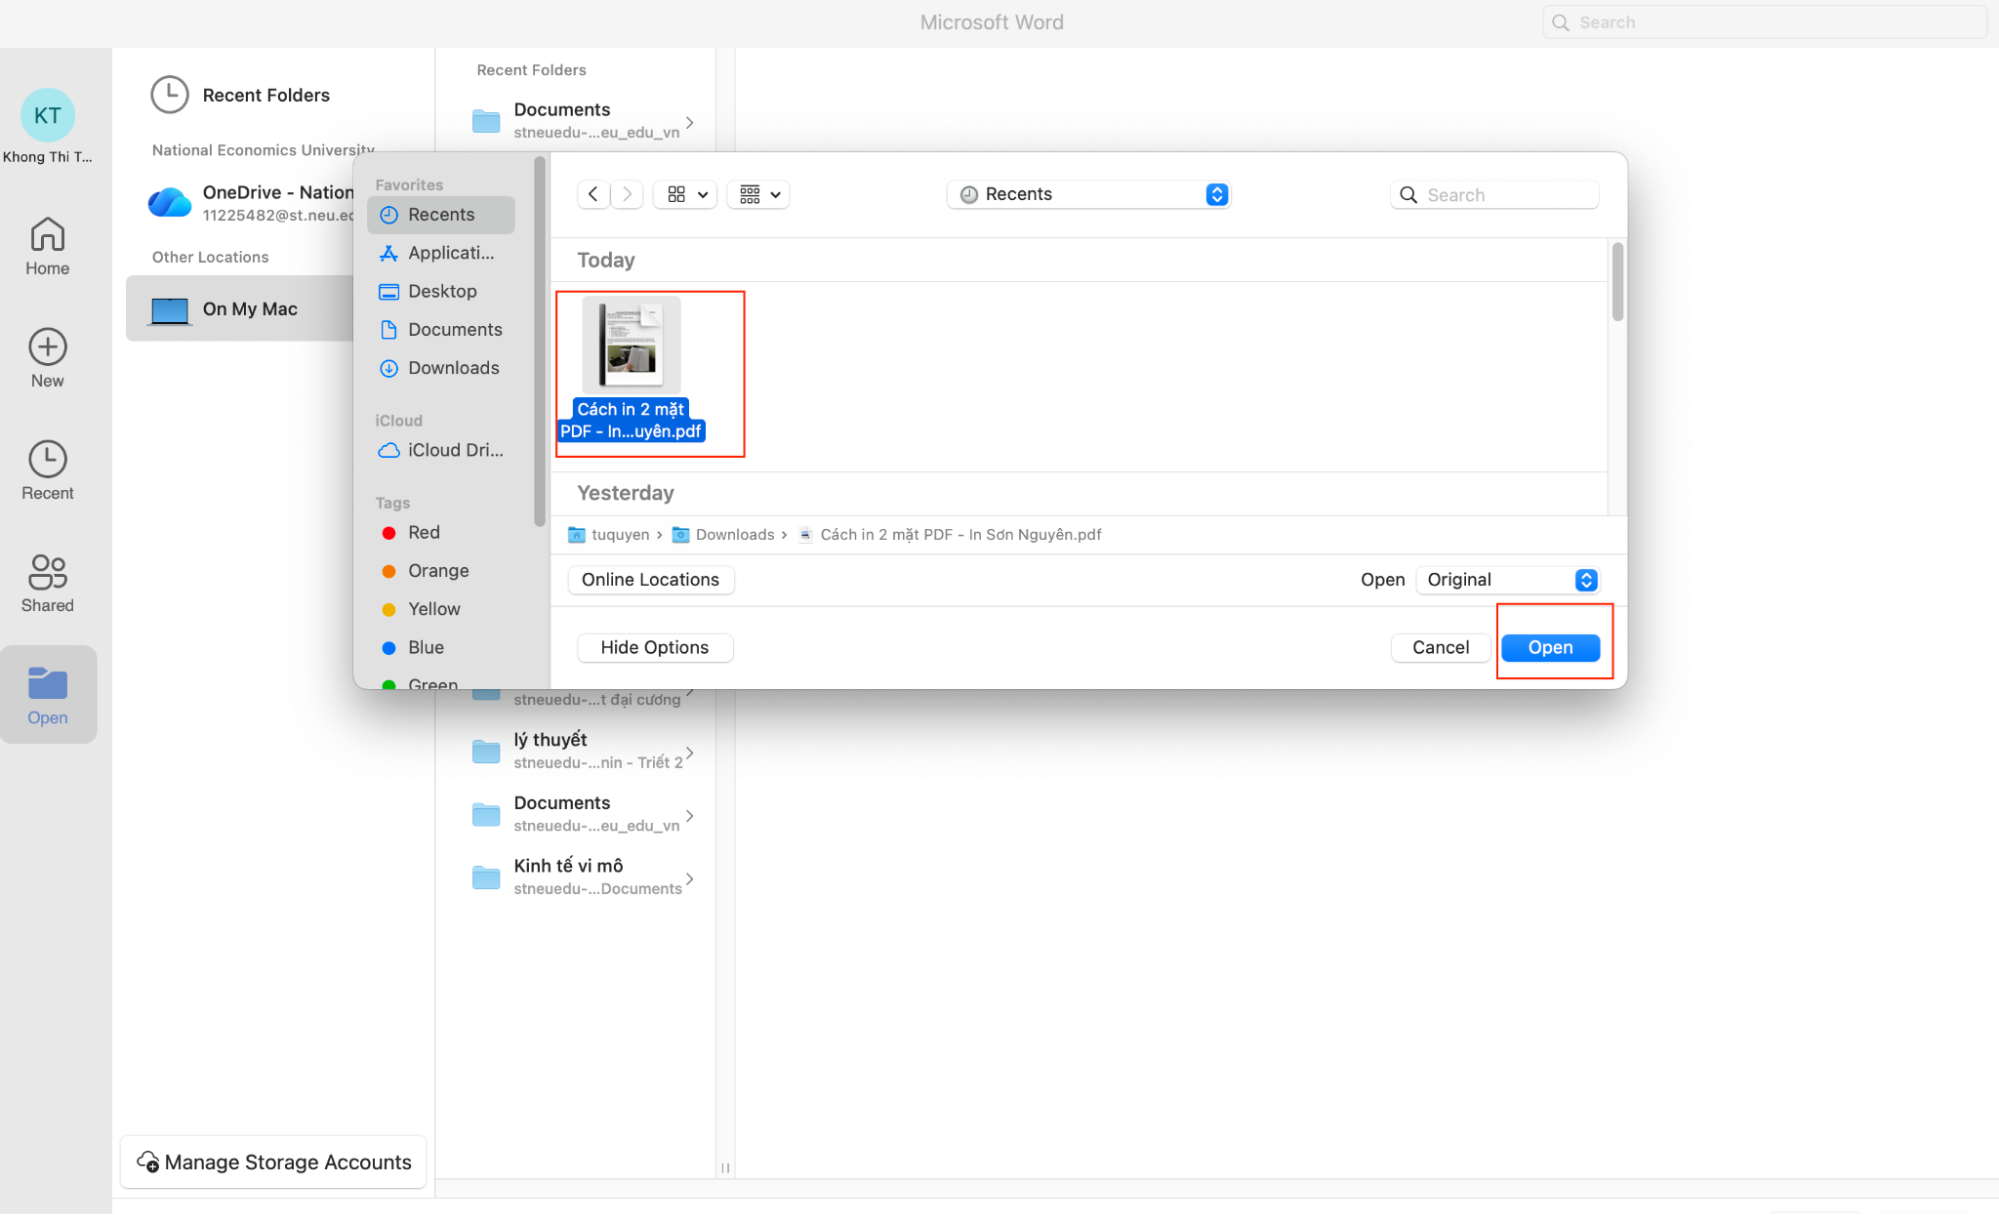This screenshot has width=1999, height=1215.
Task: Open the icon view mode dropdown
Action: [x=686, y=194]
